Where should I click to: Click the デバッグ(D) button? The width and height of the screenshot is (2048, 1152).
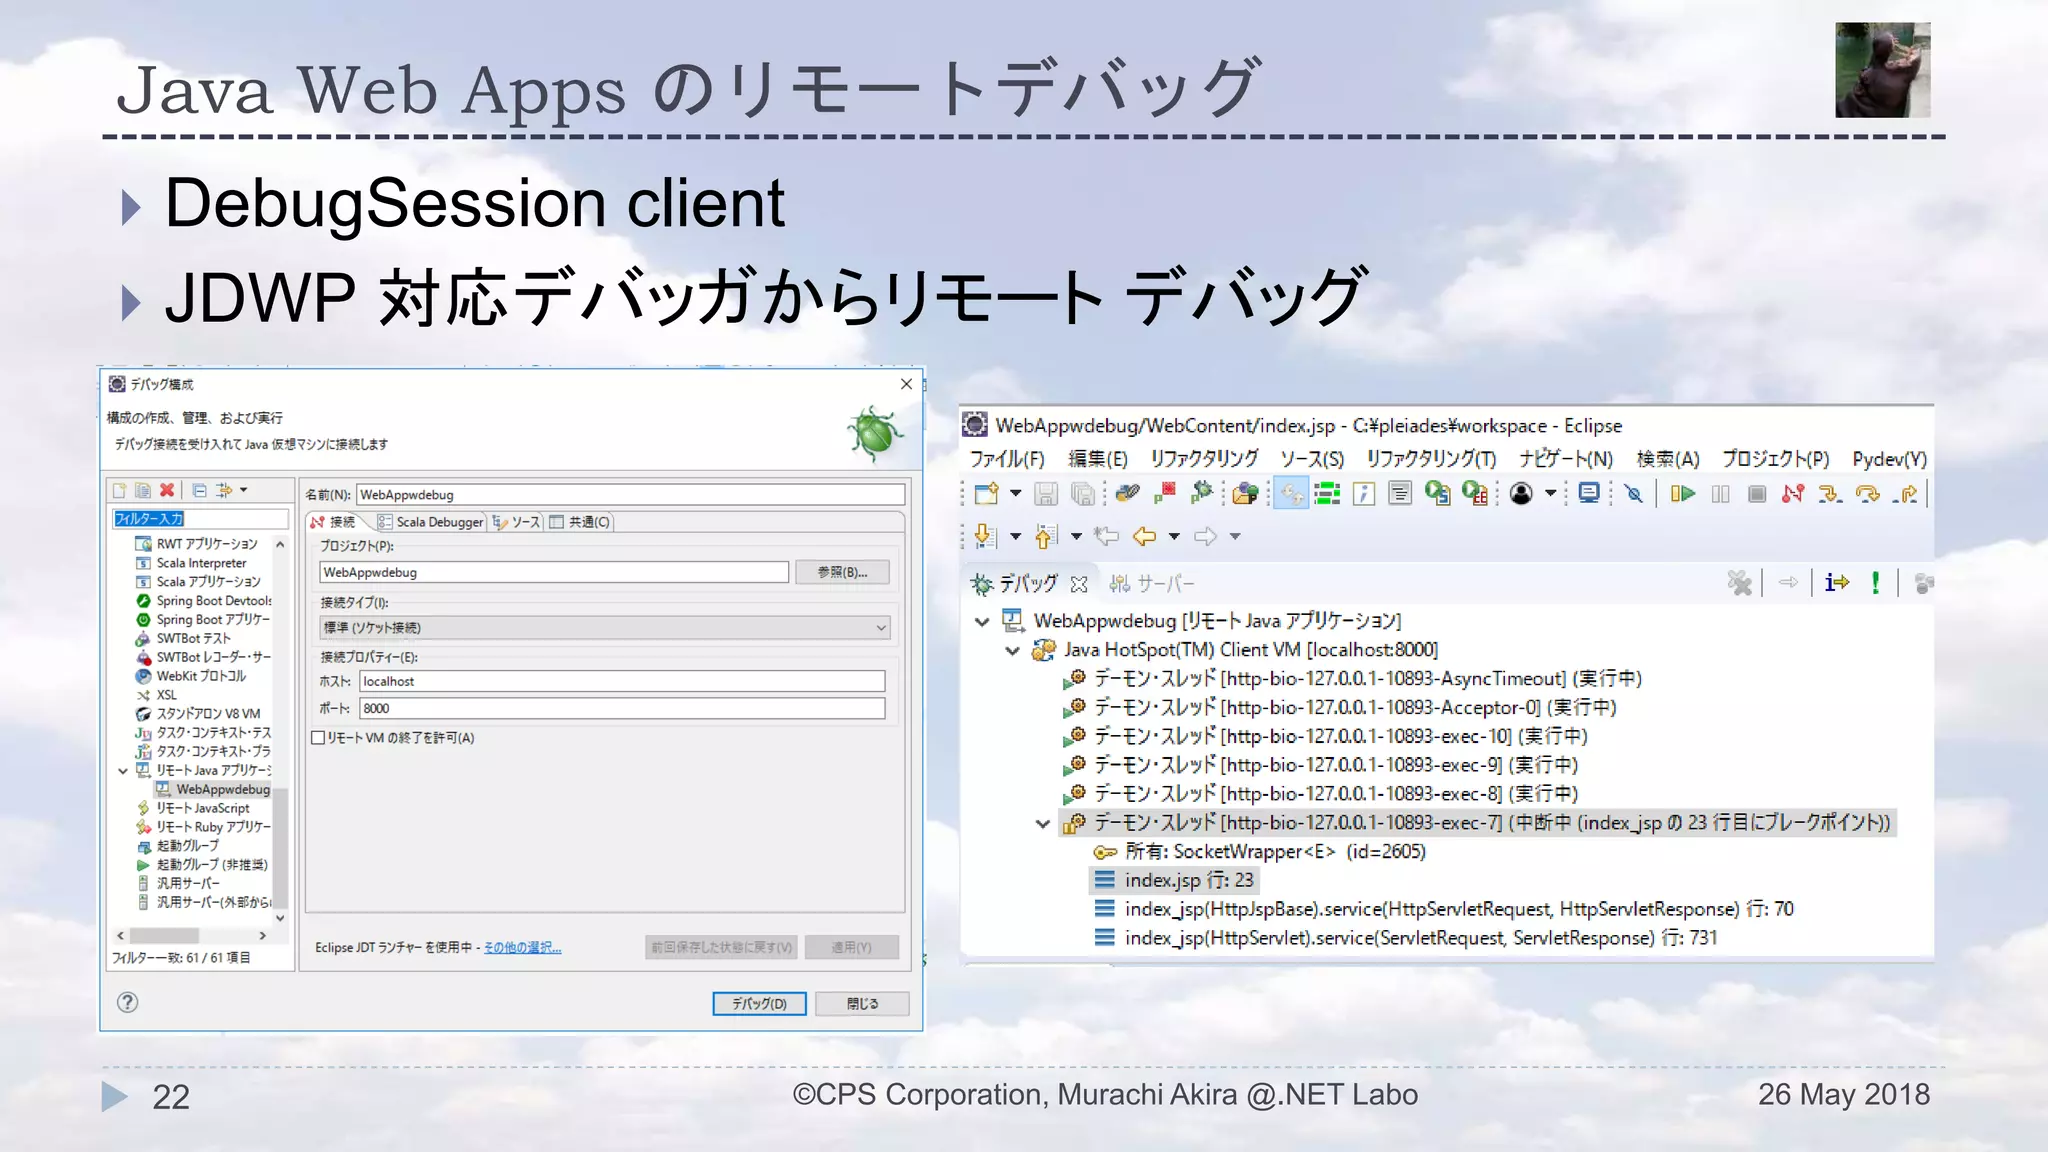point(759,1003)
